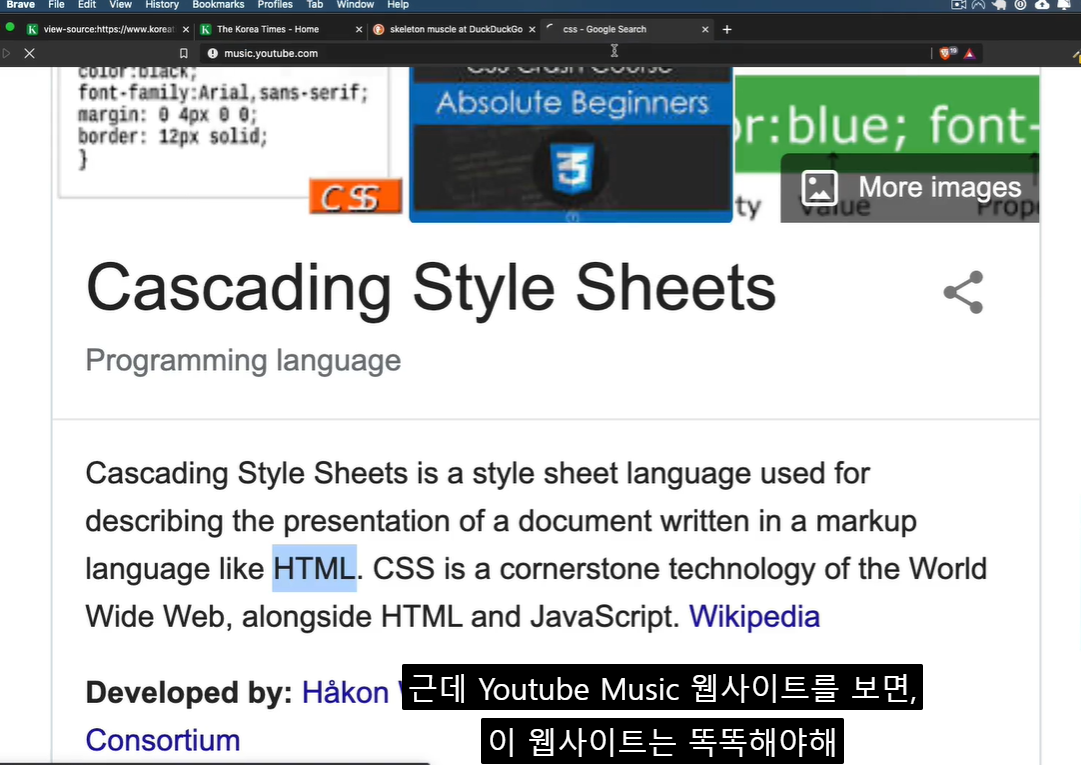Open the Wikipedia link in the description

pos(754,616)
